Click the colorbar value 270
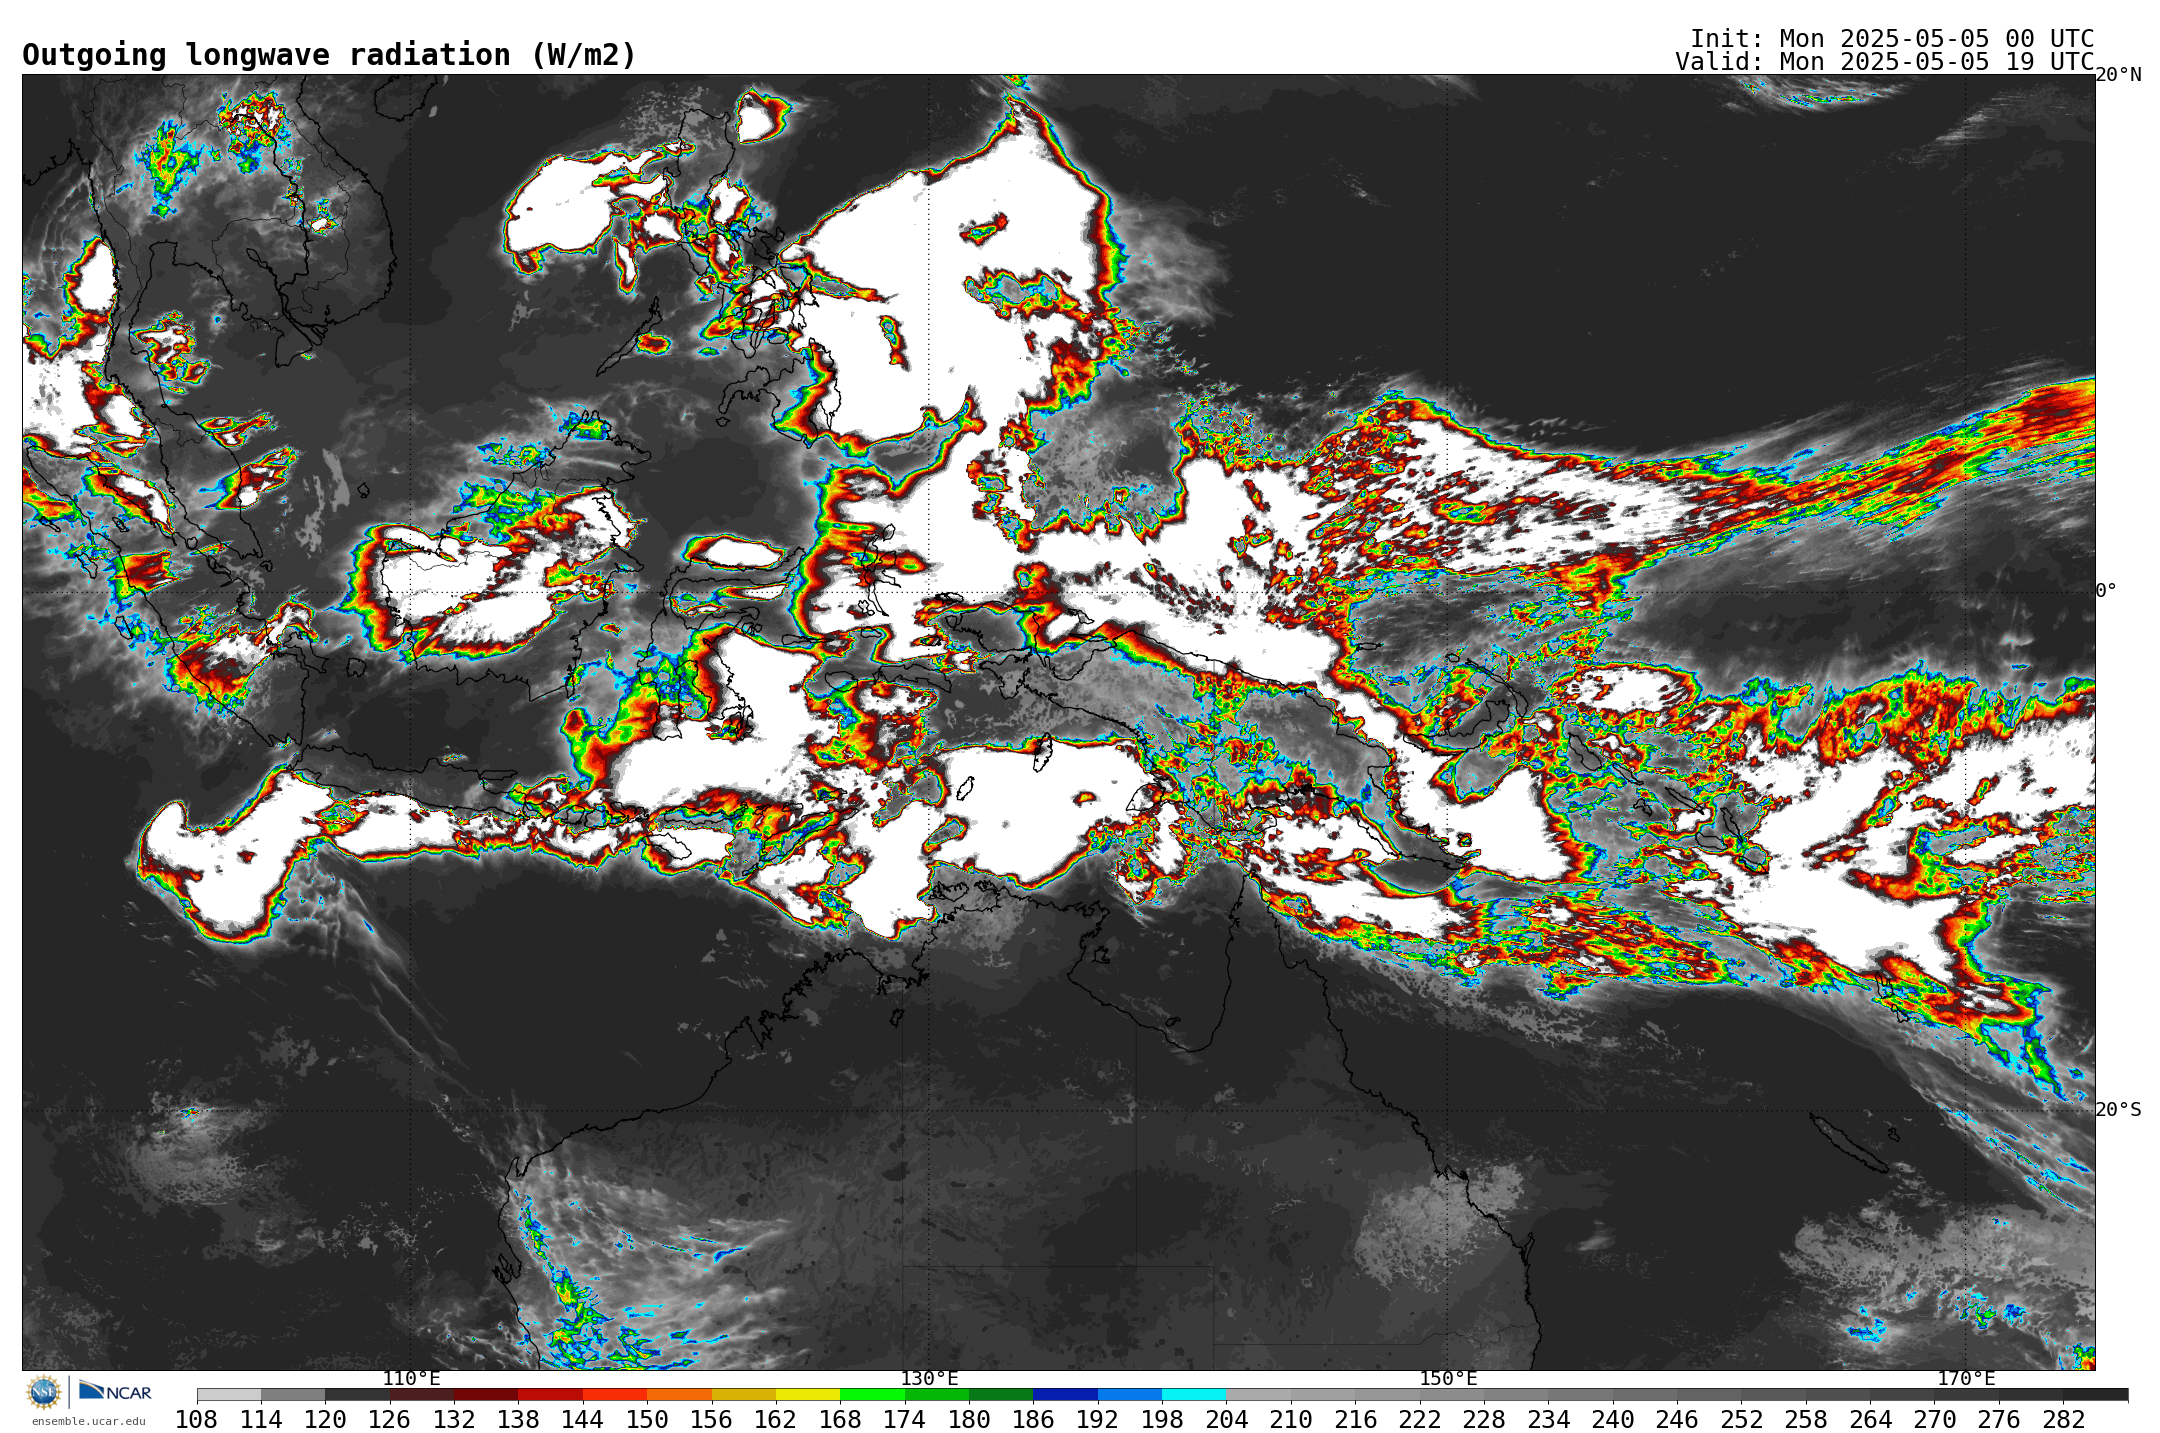 pyautogui.click(x=1935, y=1420)
